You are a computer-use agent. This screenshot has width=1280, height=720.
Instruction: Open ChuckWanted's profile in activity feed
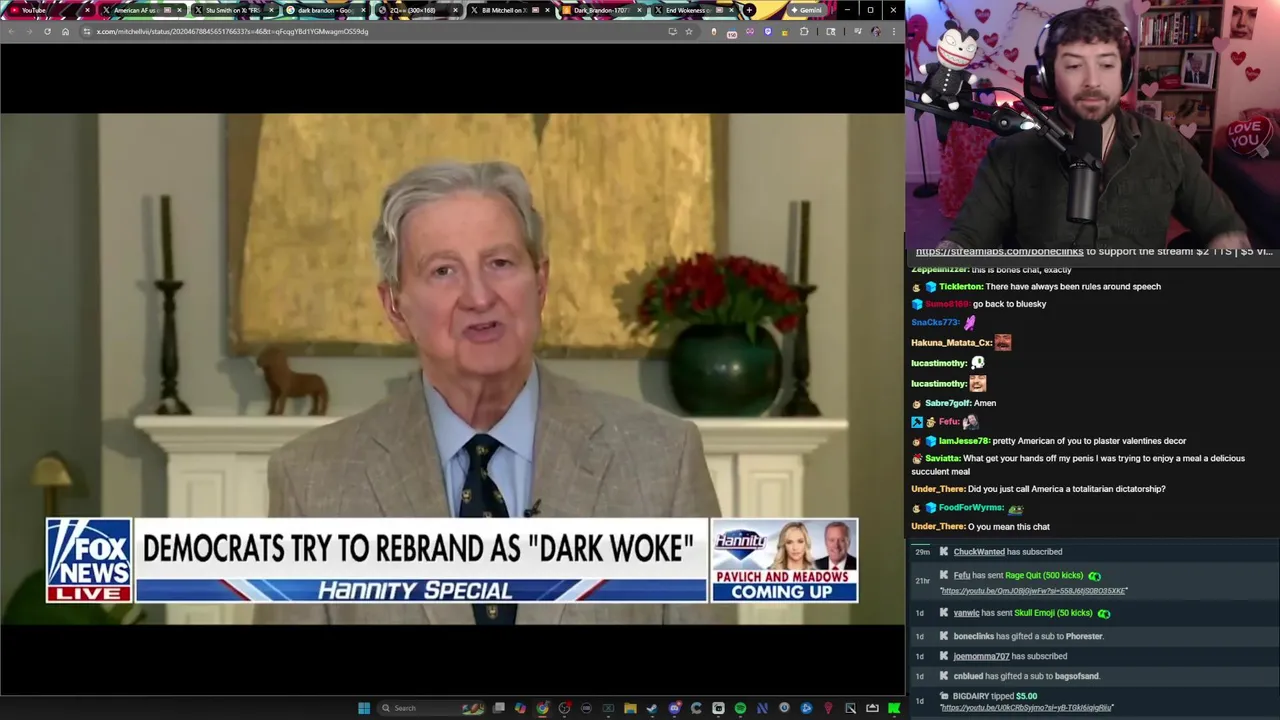(x=979, y=552)
